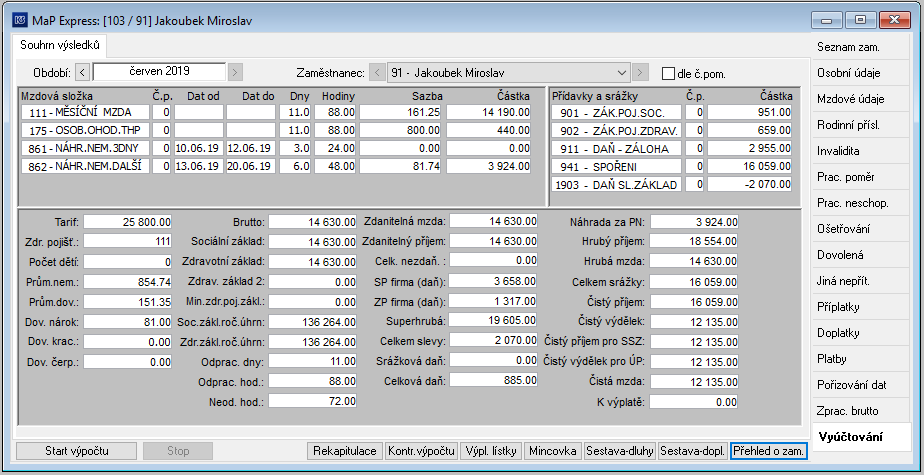Select previous employee arrow
Viewport: 924px width, 475px height.
(378, 73)
